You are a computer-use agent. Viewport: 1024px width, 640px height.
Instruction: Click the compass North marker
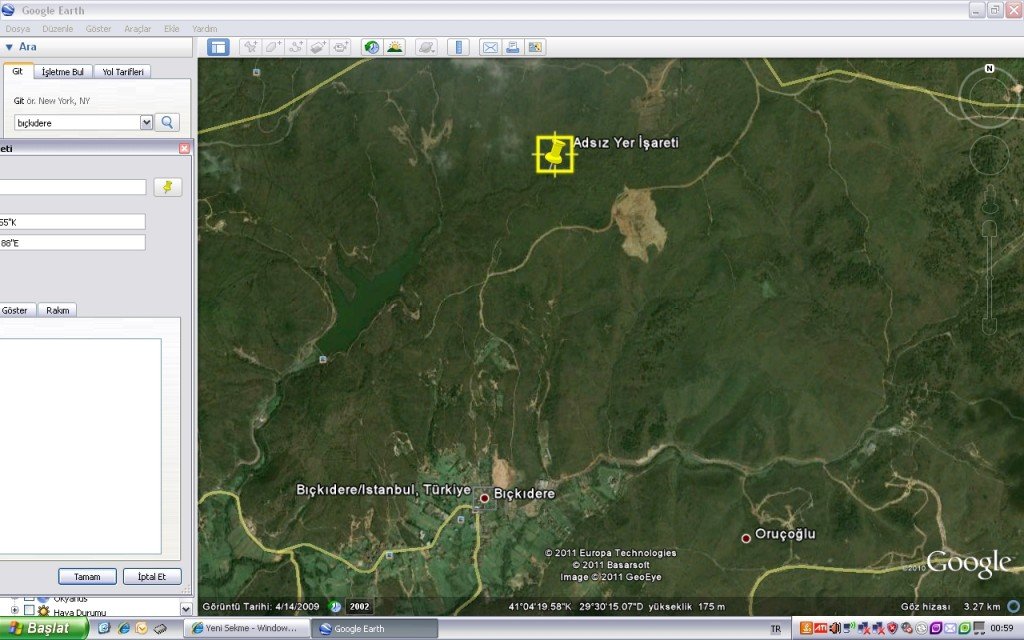tap(989, 69)
